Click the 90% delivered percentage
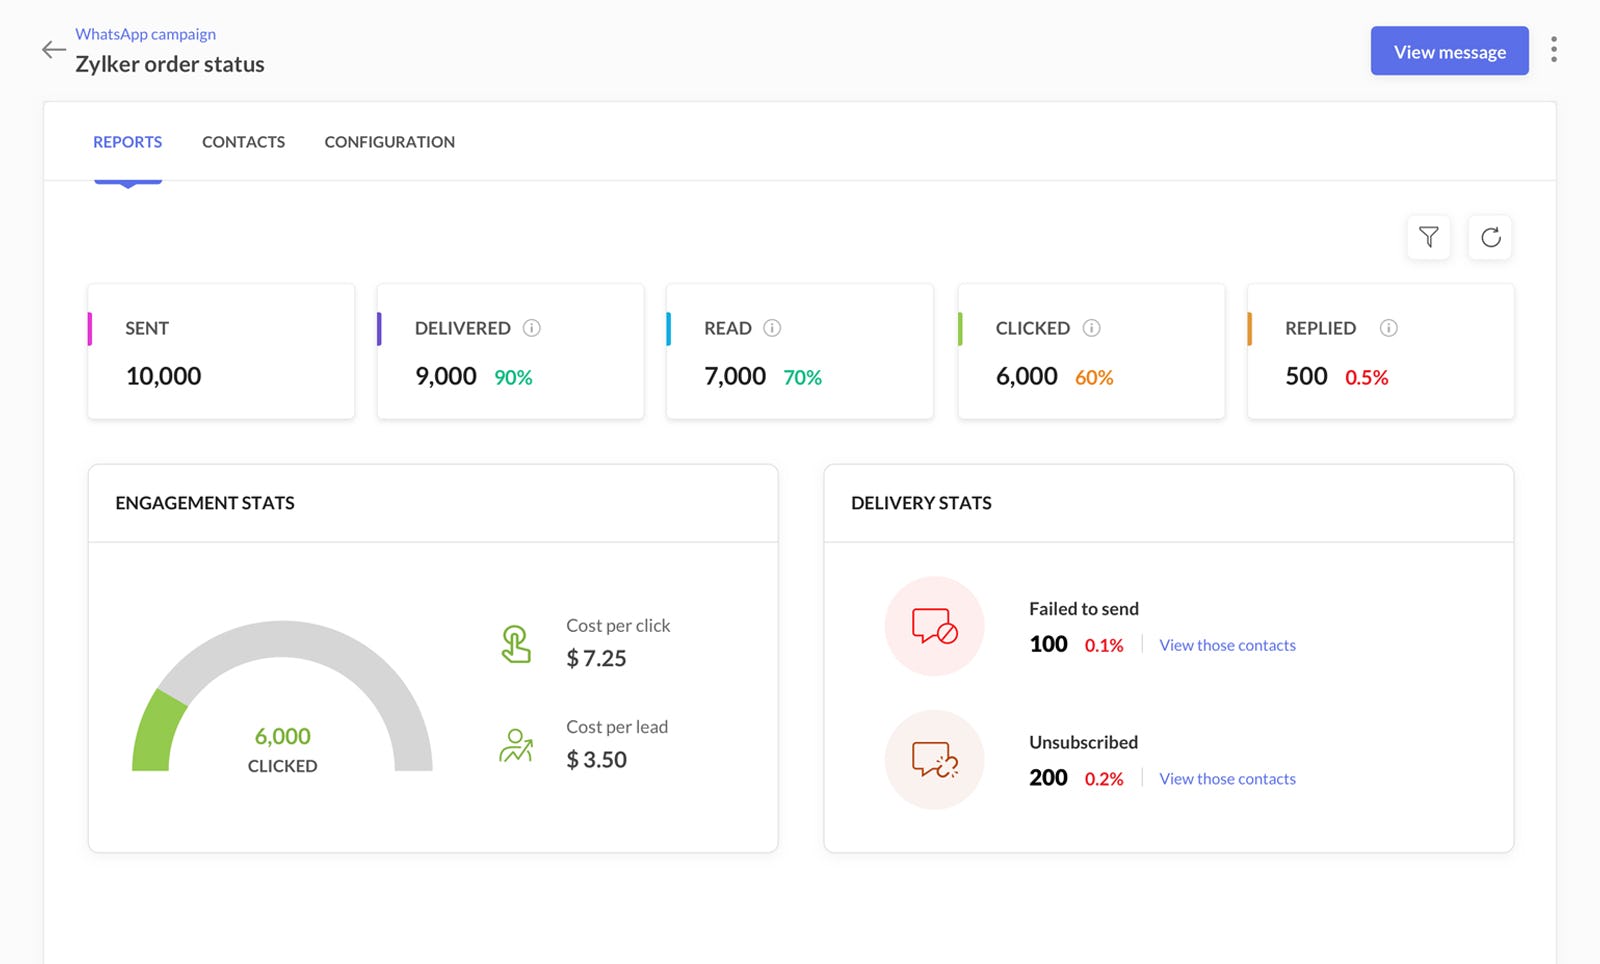 (513, 378)
